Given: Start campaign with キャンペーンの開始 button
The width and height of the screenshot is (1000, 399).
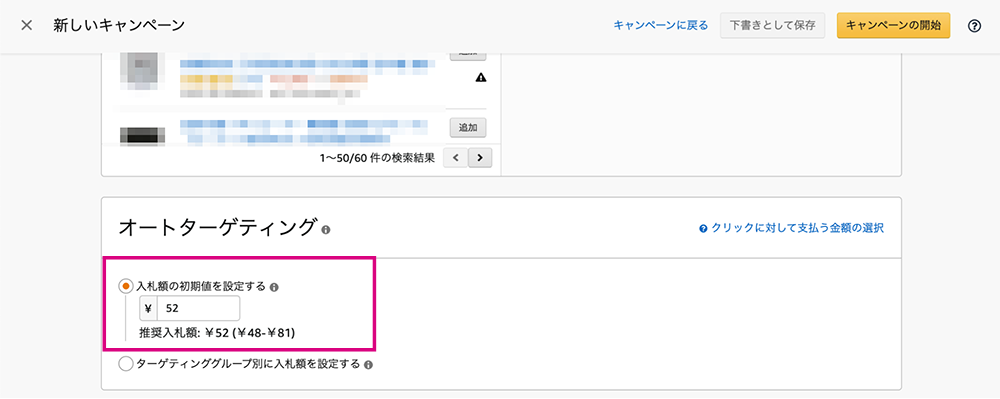Looking at the screenshot, I should 893,25.
